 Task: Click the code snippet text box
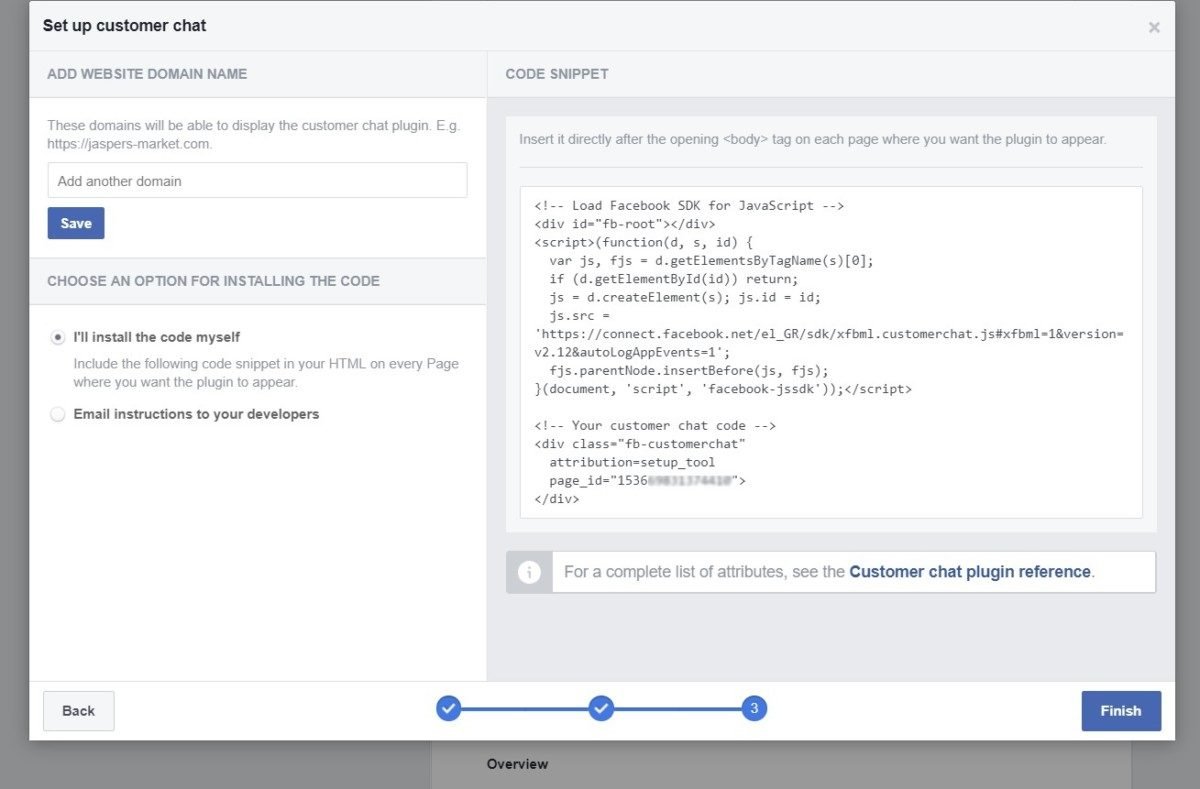[x=831, y=352]
